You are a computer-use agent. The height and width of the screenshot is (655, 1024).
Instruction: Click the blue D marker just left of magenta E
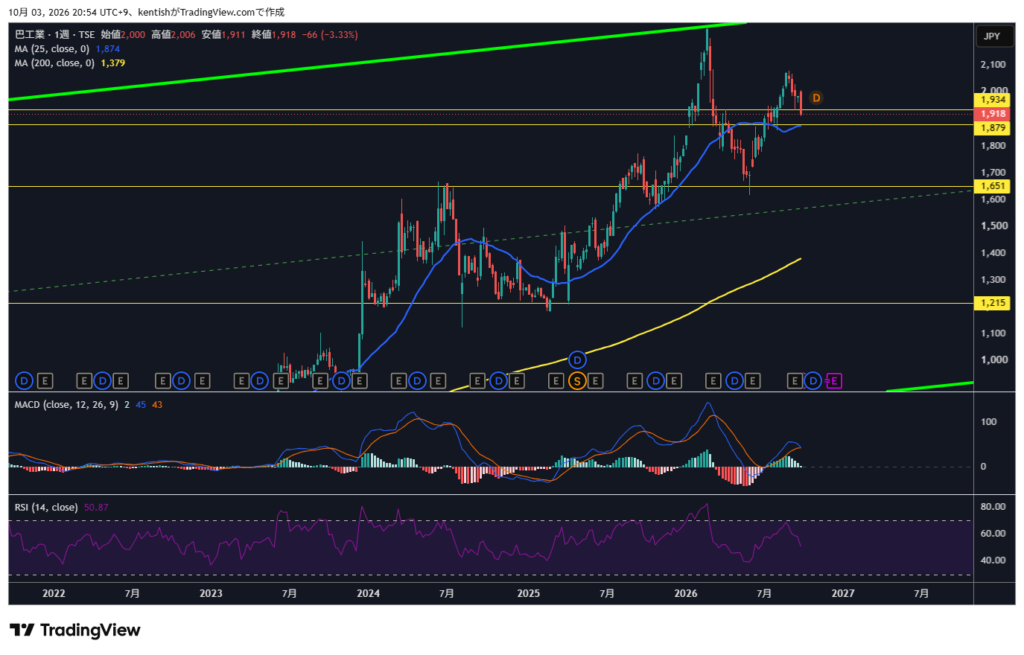[813, 381]
